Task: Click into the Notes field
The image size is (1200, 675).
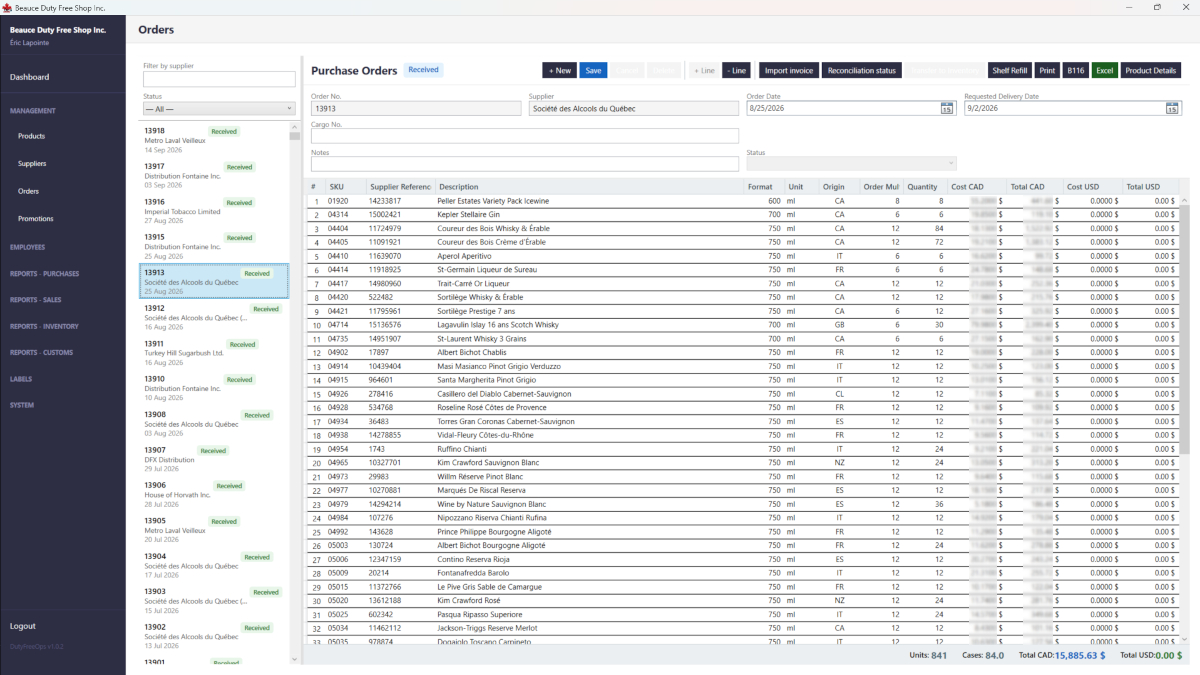Action: click(525, 164)
